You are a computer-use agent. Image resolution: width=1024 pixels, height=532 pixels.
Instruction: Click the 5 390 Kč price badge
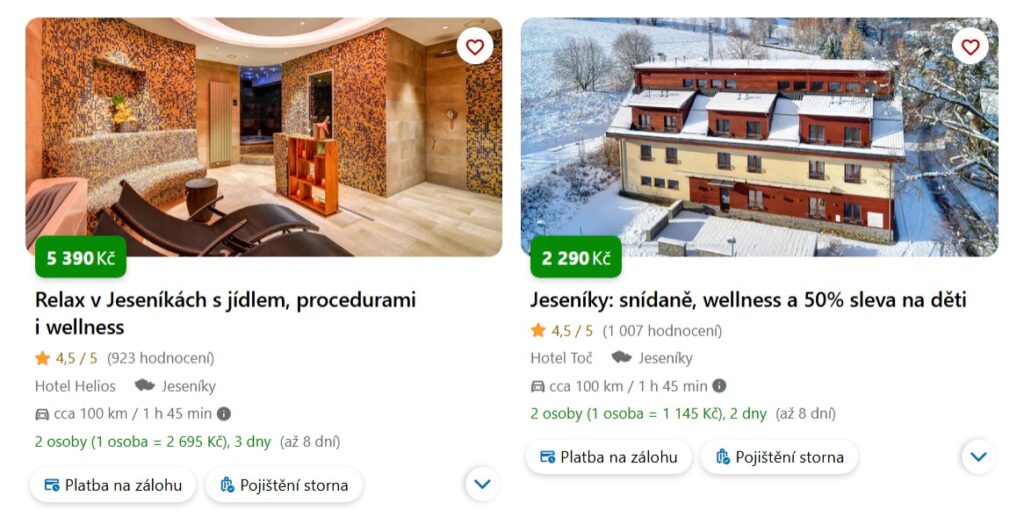click(80, 258)
